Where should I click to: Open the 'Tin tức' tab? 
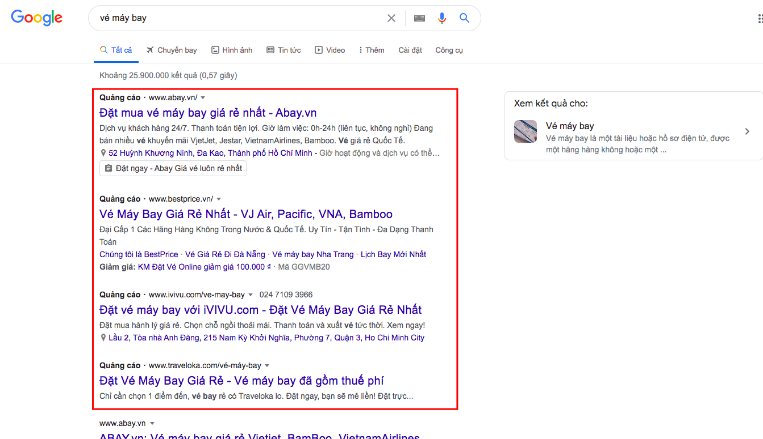pyautogui.click(x=284, y=50)
